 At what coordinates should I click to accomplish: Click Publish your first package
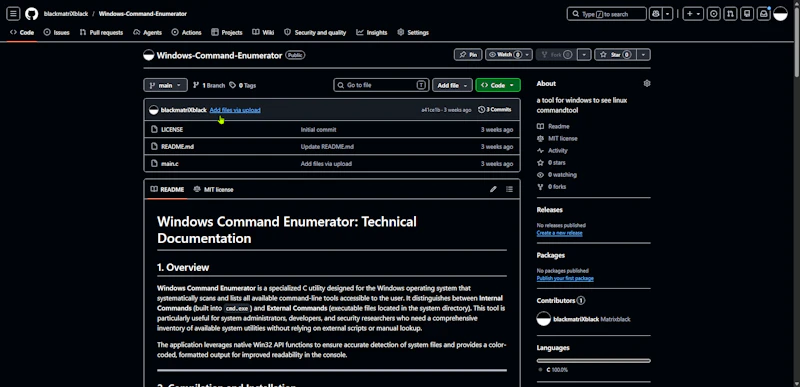[x=565, y=278]
